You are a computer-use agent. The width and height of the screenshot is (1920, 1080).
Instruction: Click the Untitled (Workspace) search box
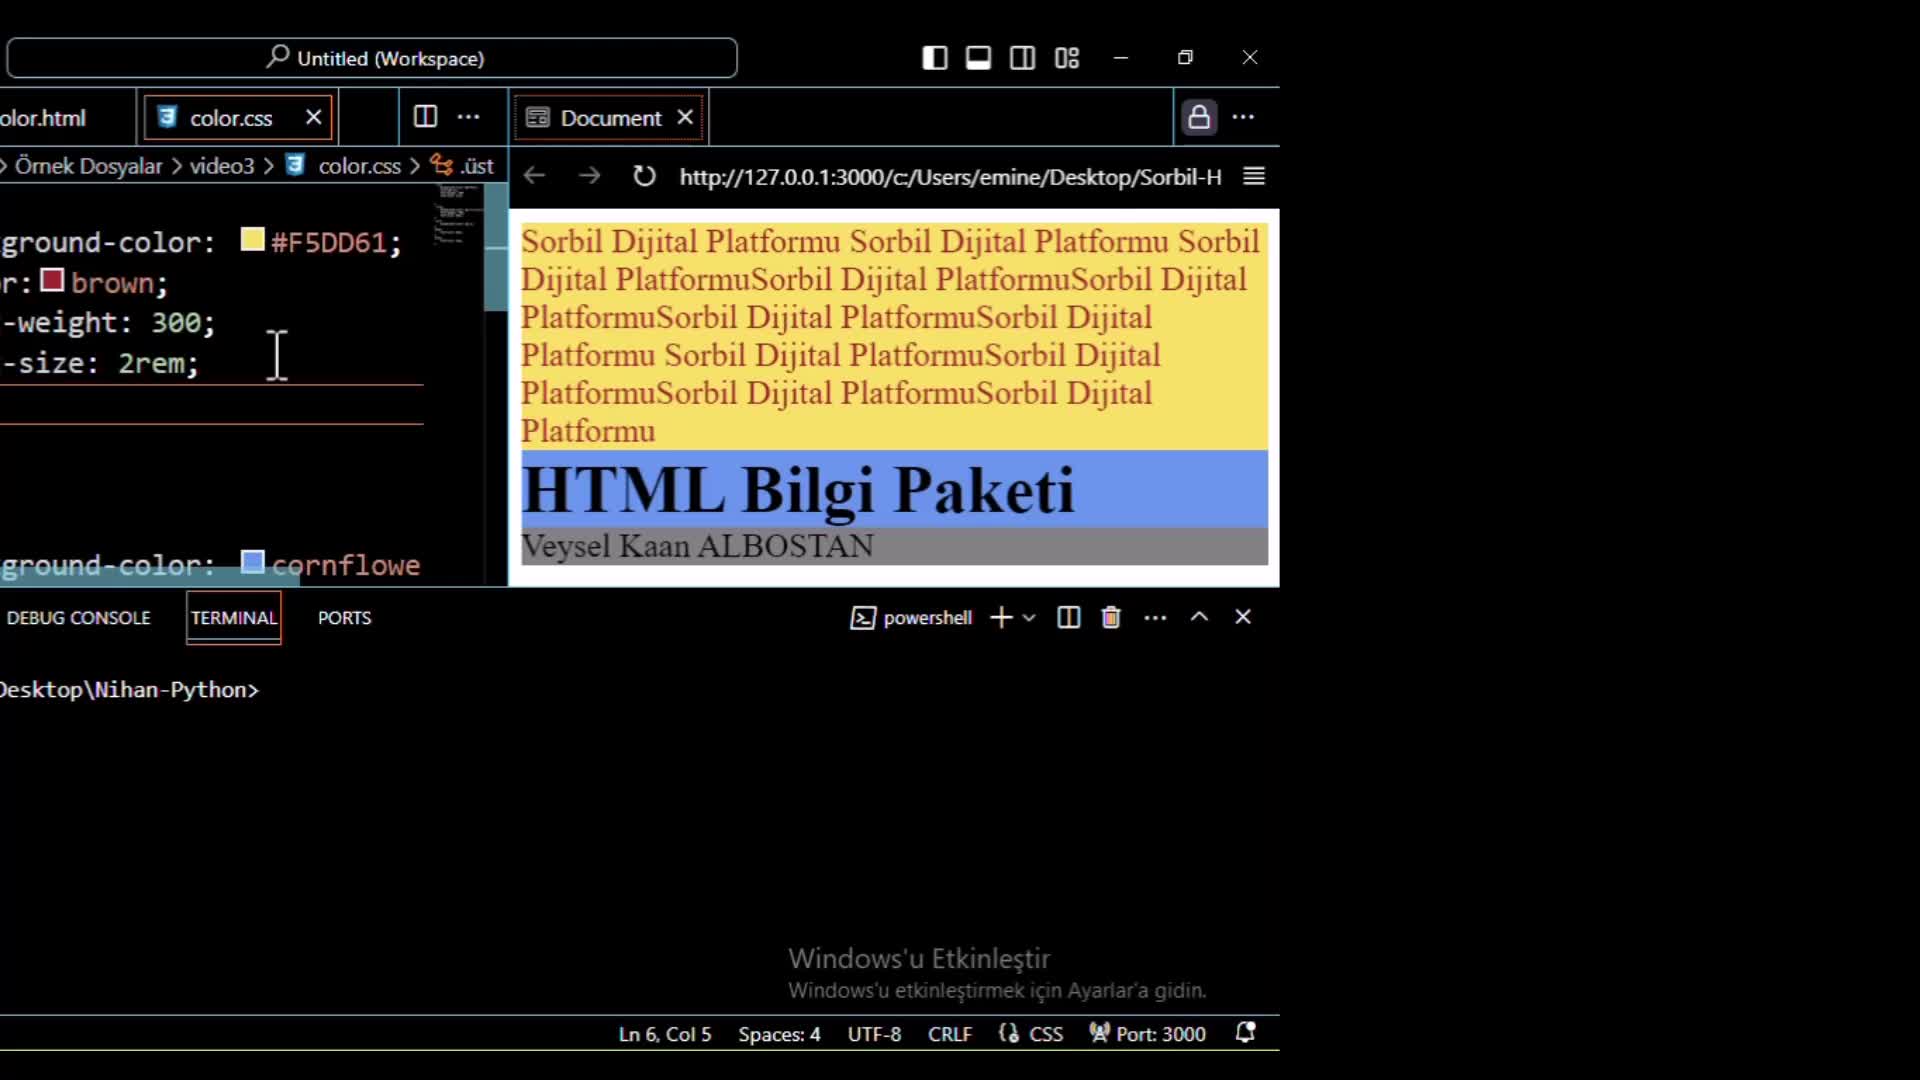(x=372, y=58)
